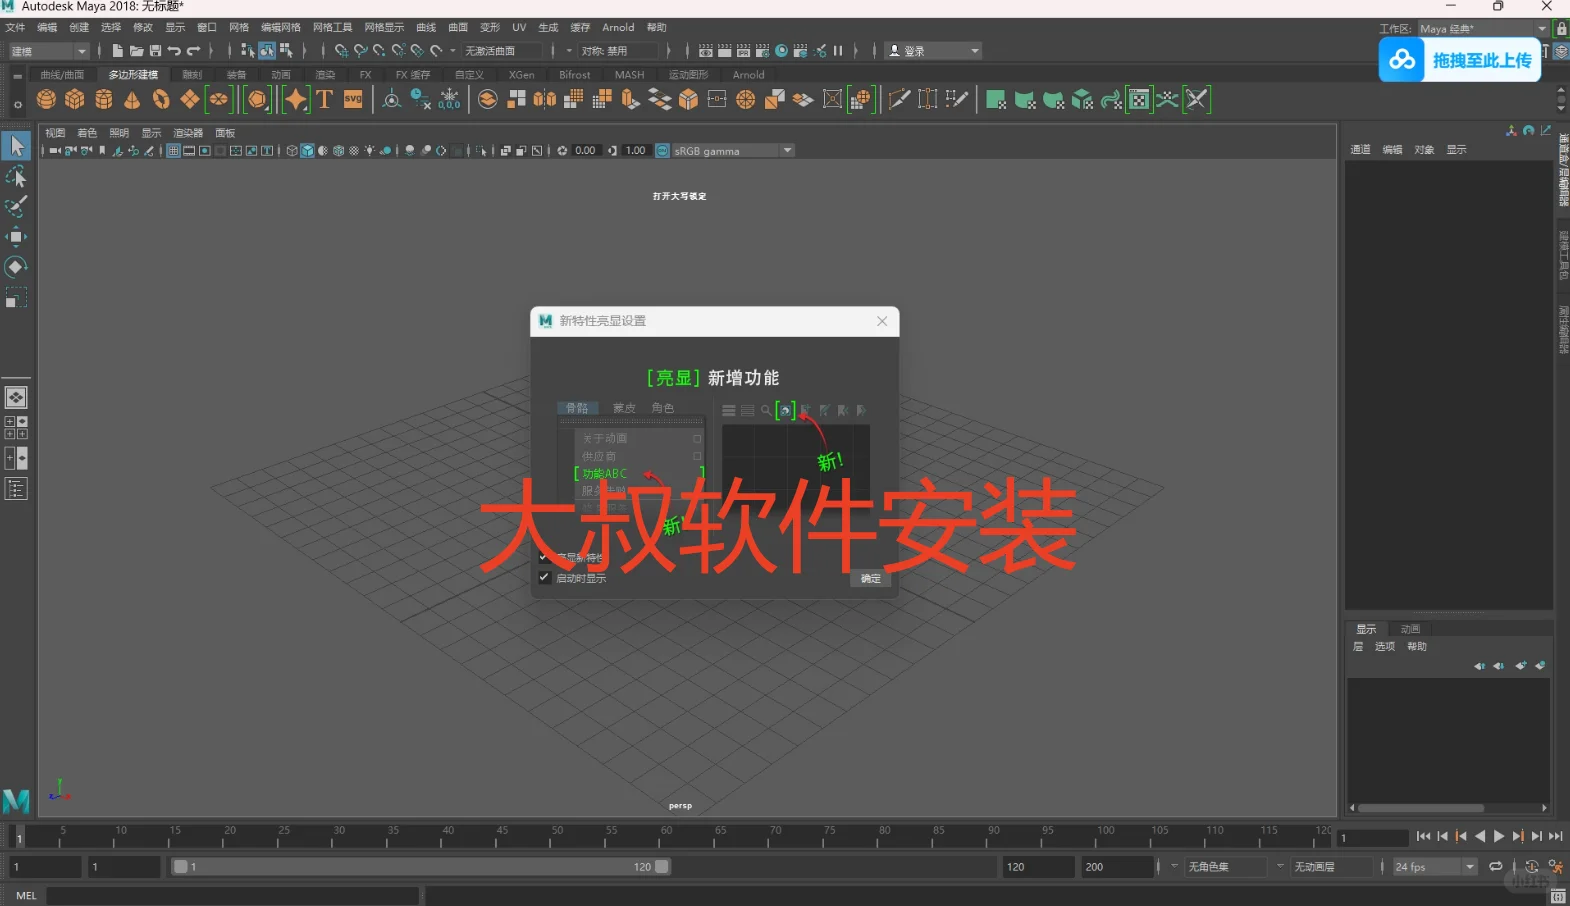Toggle use all lights in viewport
The image size is (1570, 906).
[370, 151]
